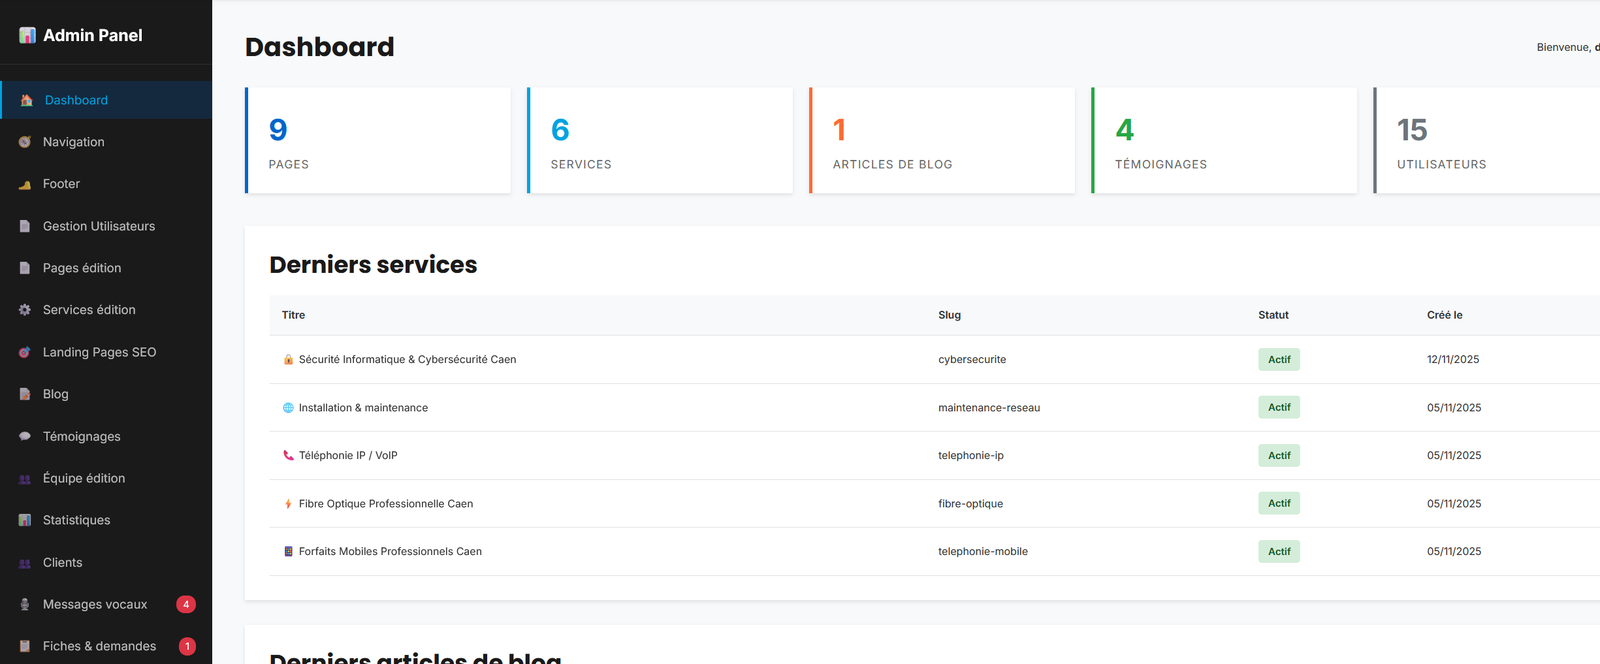Image resolution: width=1600 pixels, height=664 pixels.
Task: Click the Navigation compass icon
Action: [x=25, y=142]
